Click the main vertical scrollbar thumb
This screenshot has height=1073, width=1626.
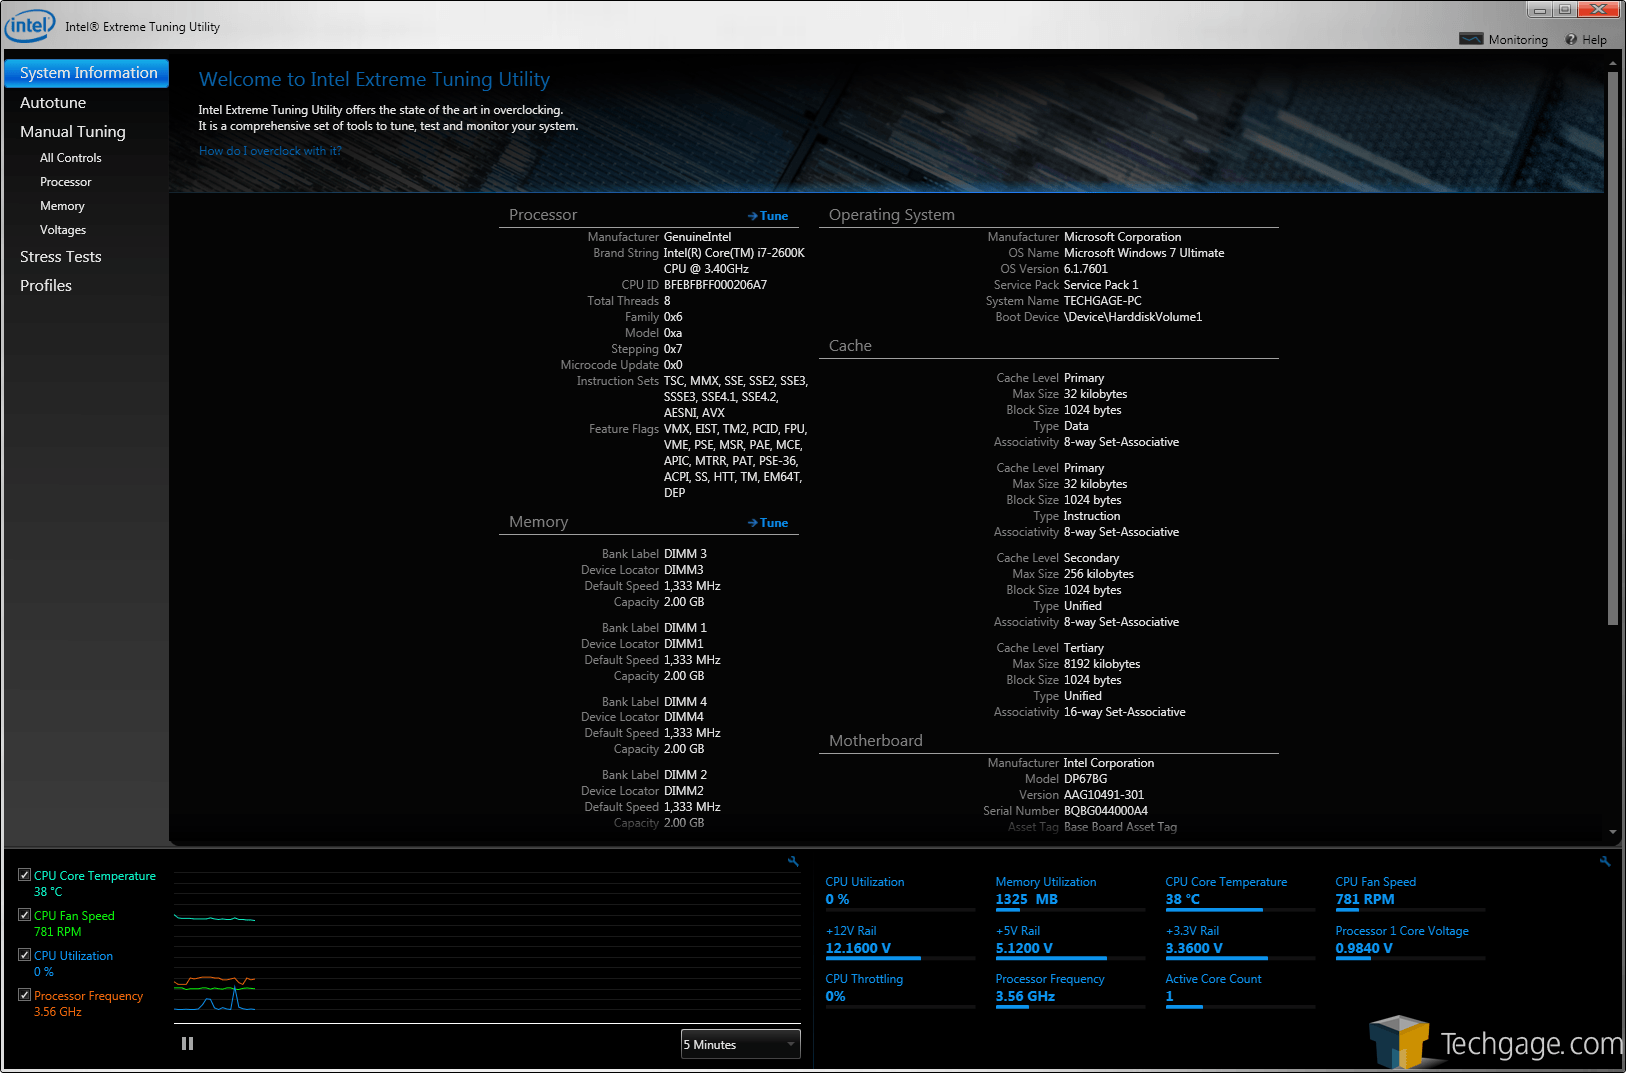tap(1612, 348)
